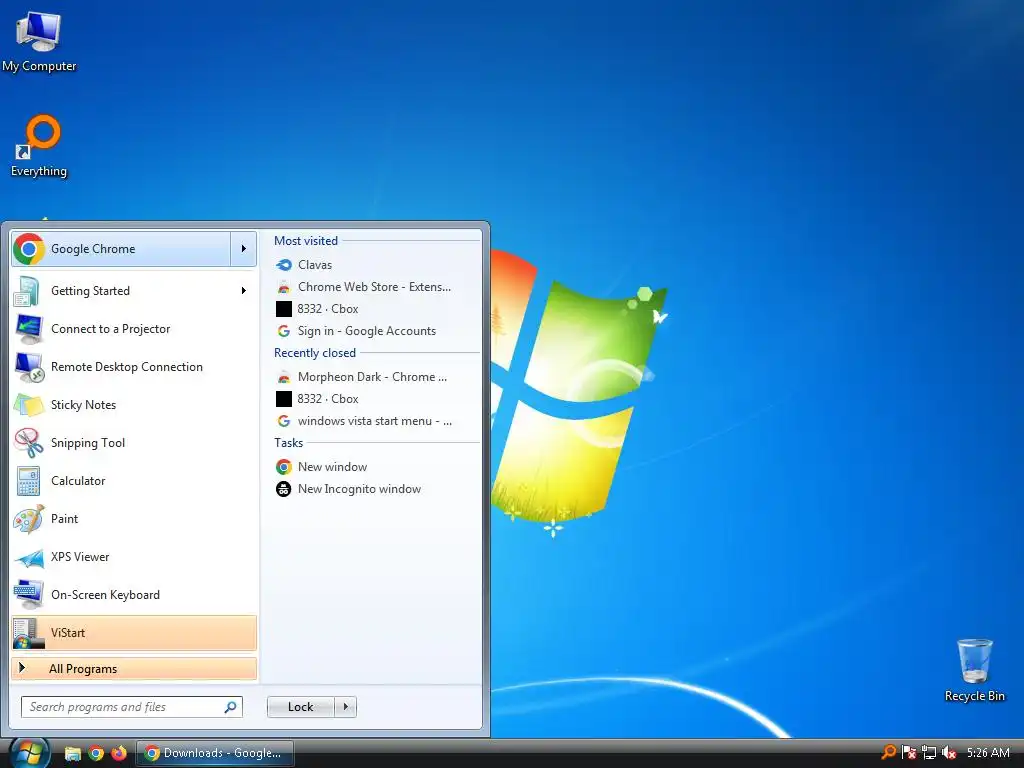Expand the All Programs arrow

(22, 668)
